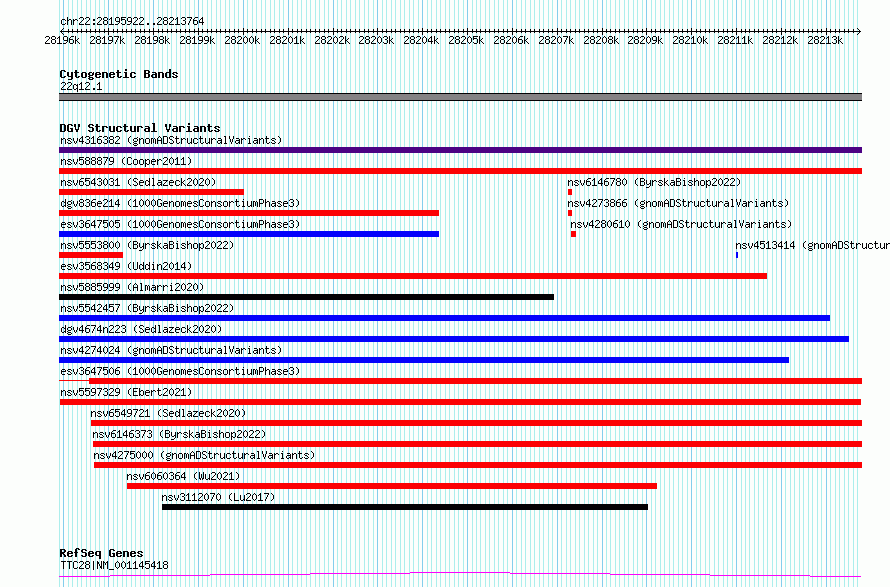This screenshot has height=587, width=890.
Task: Click the 28200k ruler position
Action: pos(242,40)
